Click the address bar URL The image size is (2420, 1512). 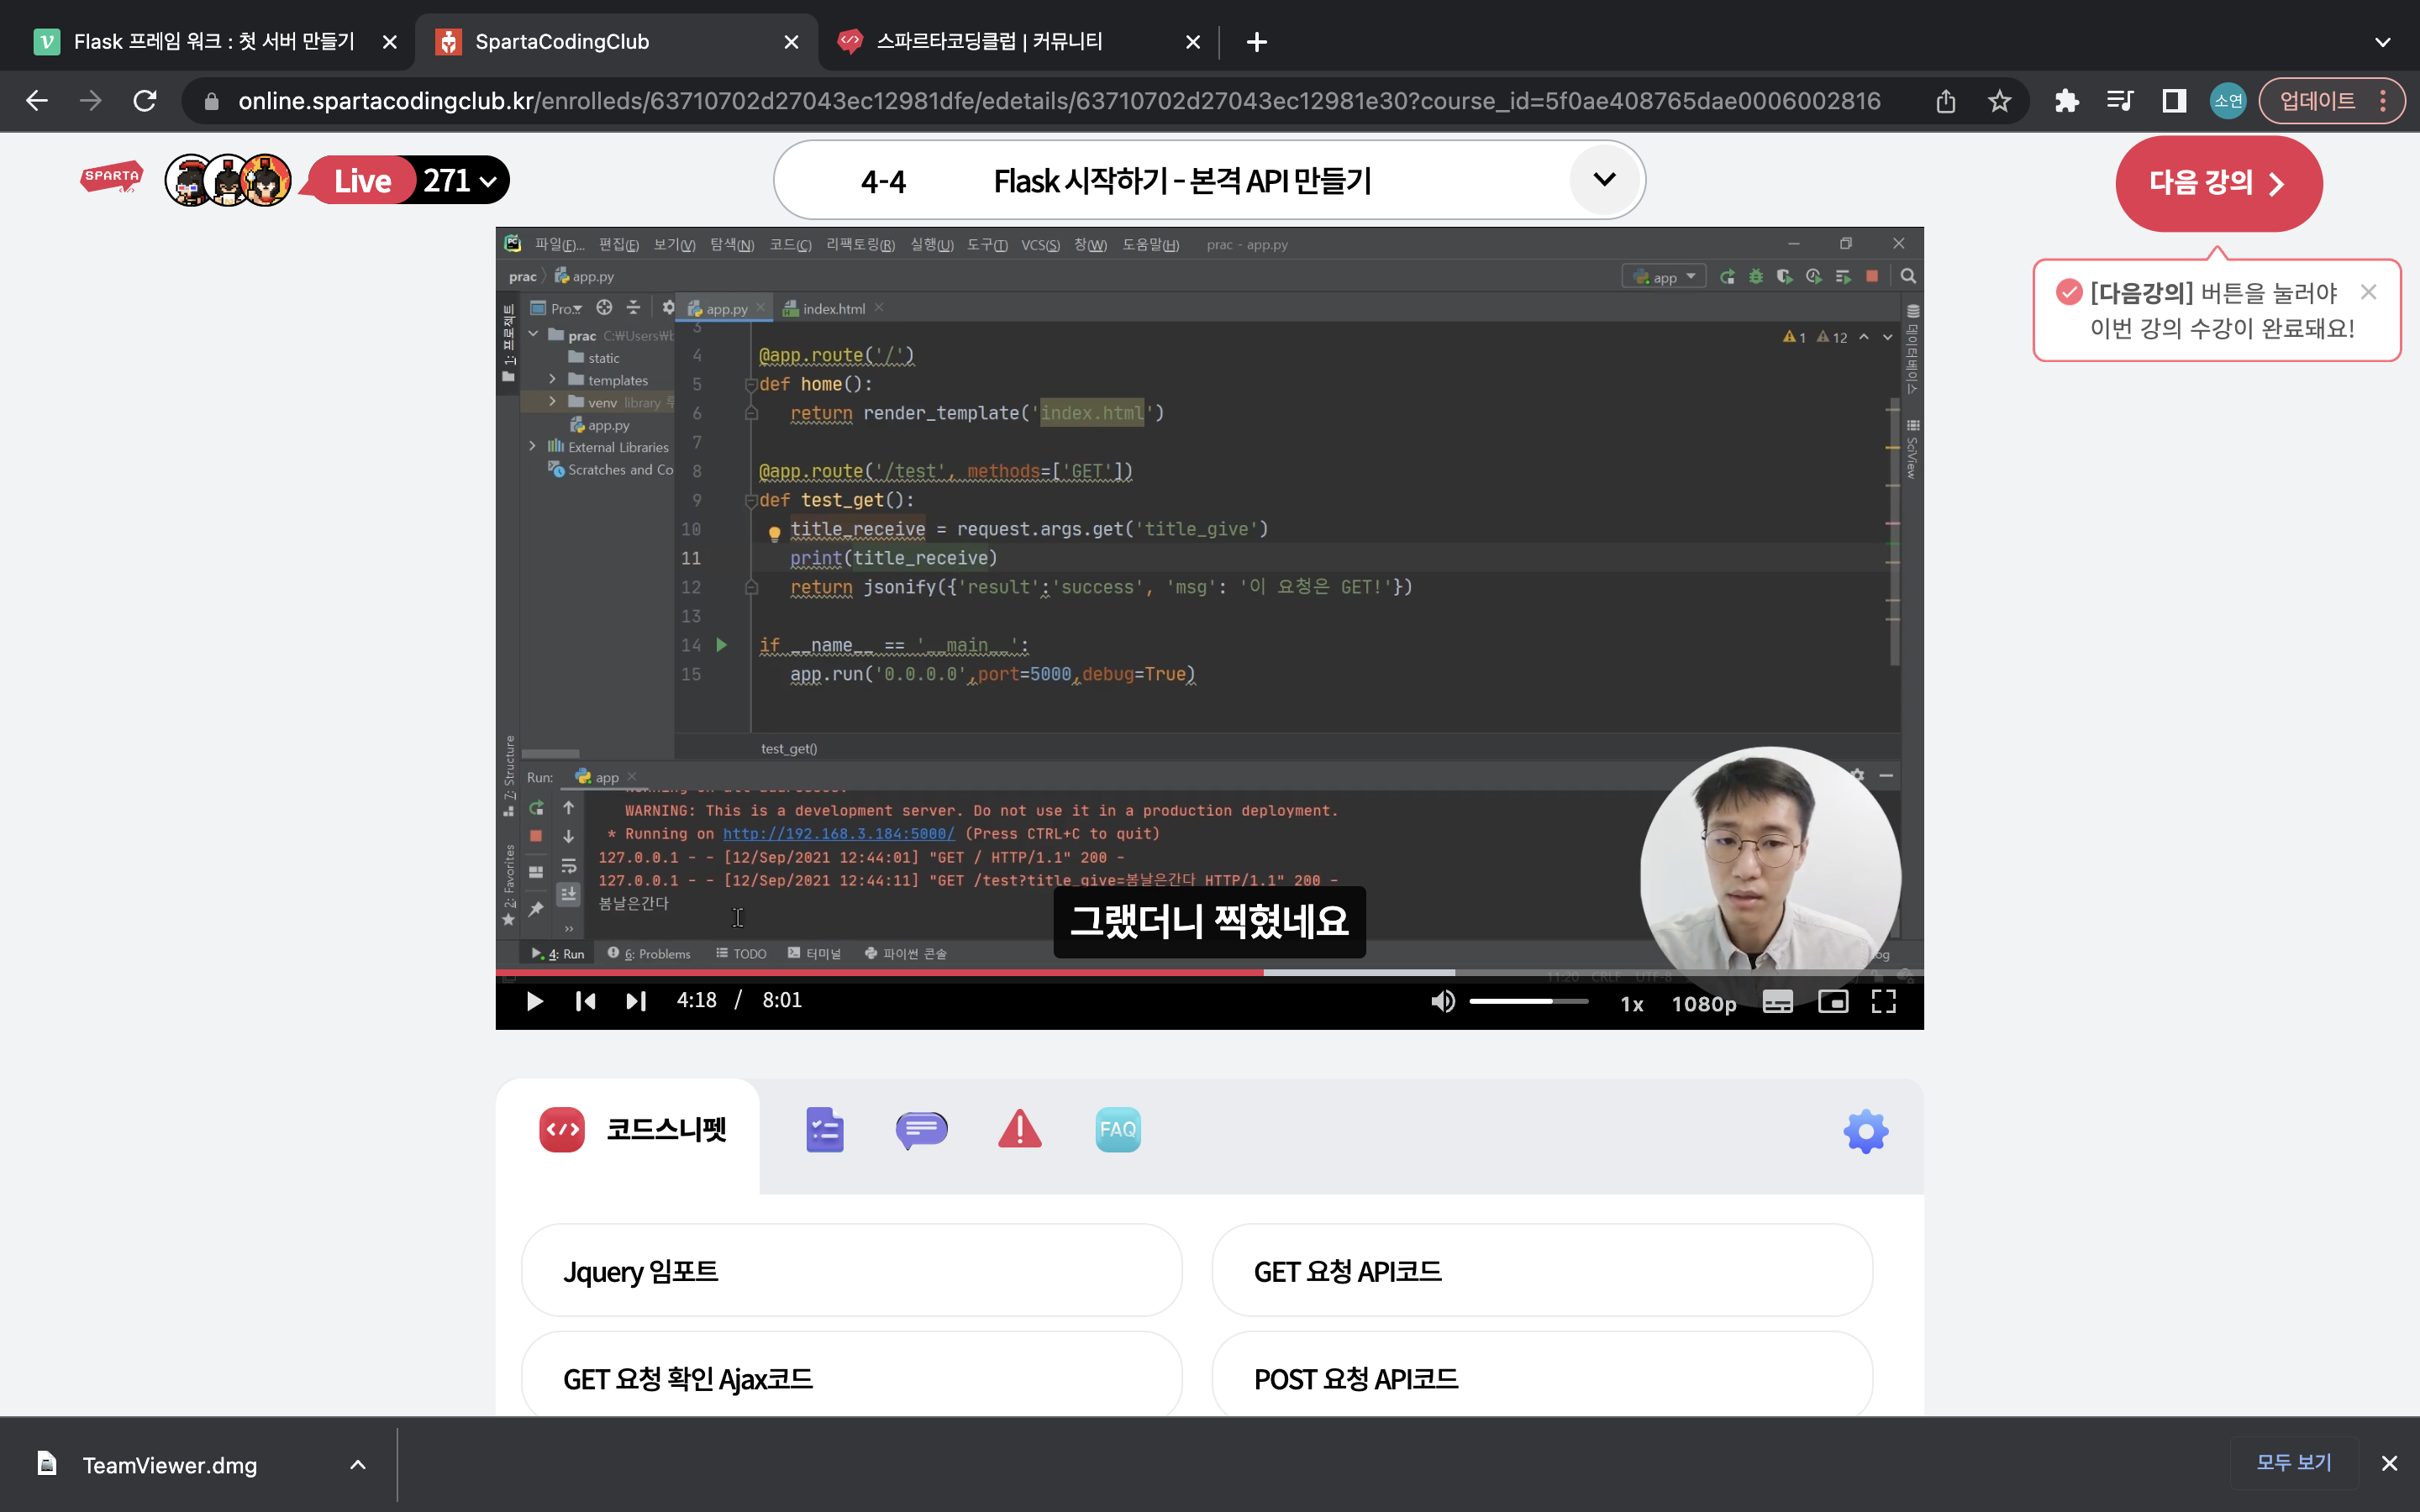(x=1058, y=101)
